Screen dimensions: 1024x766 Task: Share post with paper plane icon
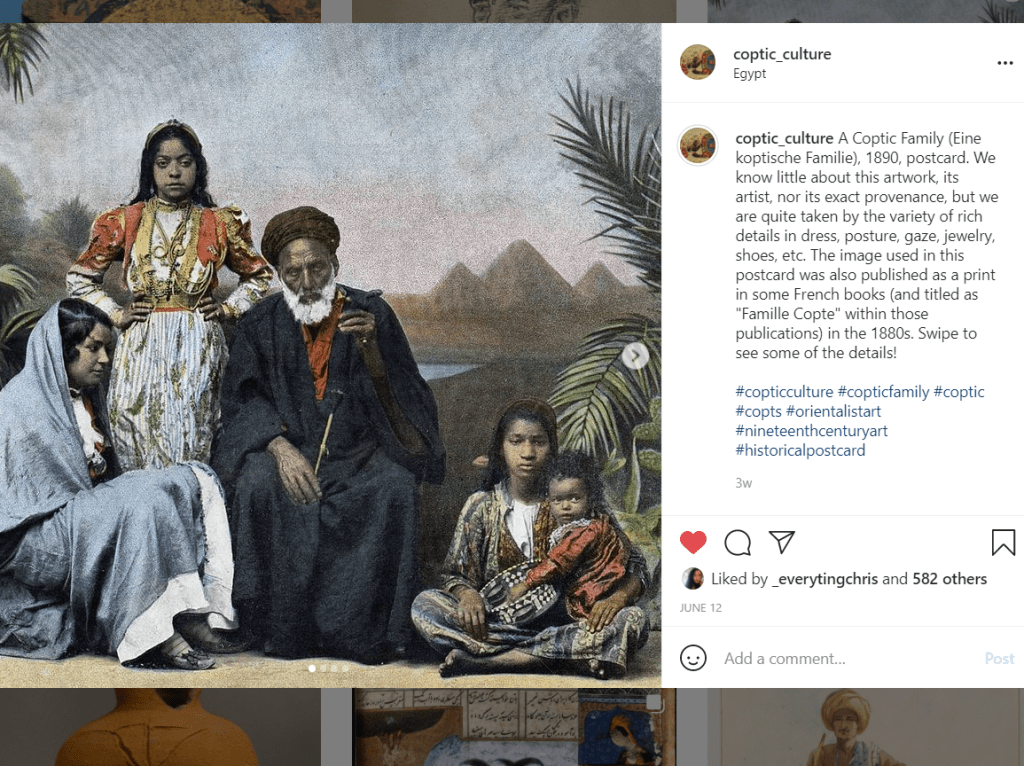coord(782,542)
